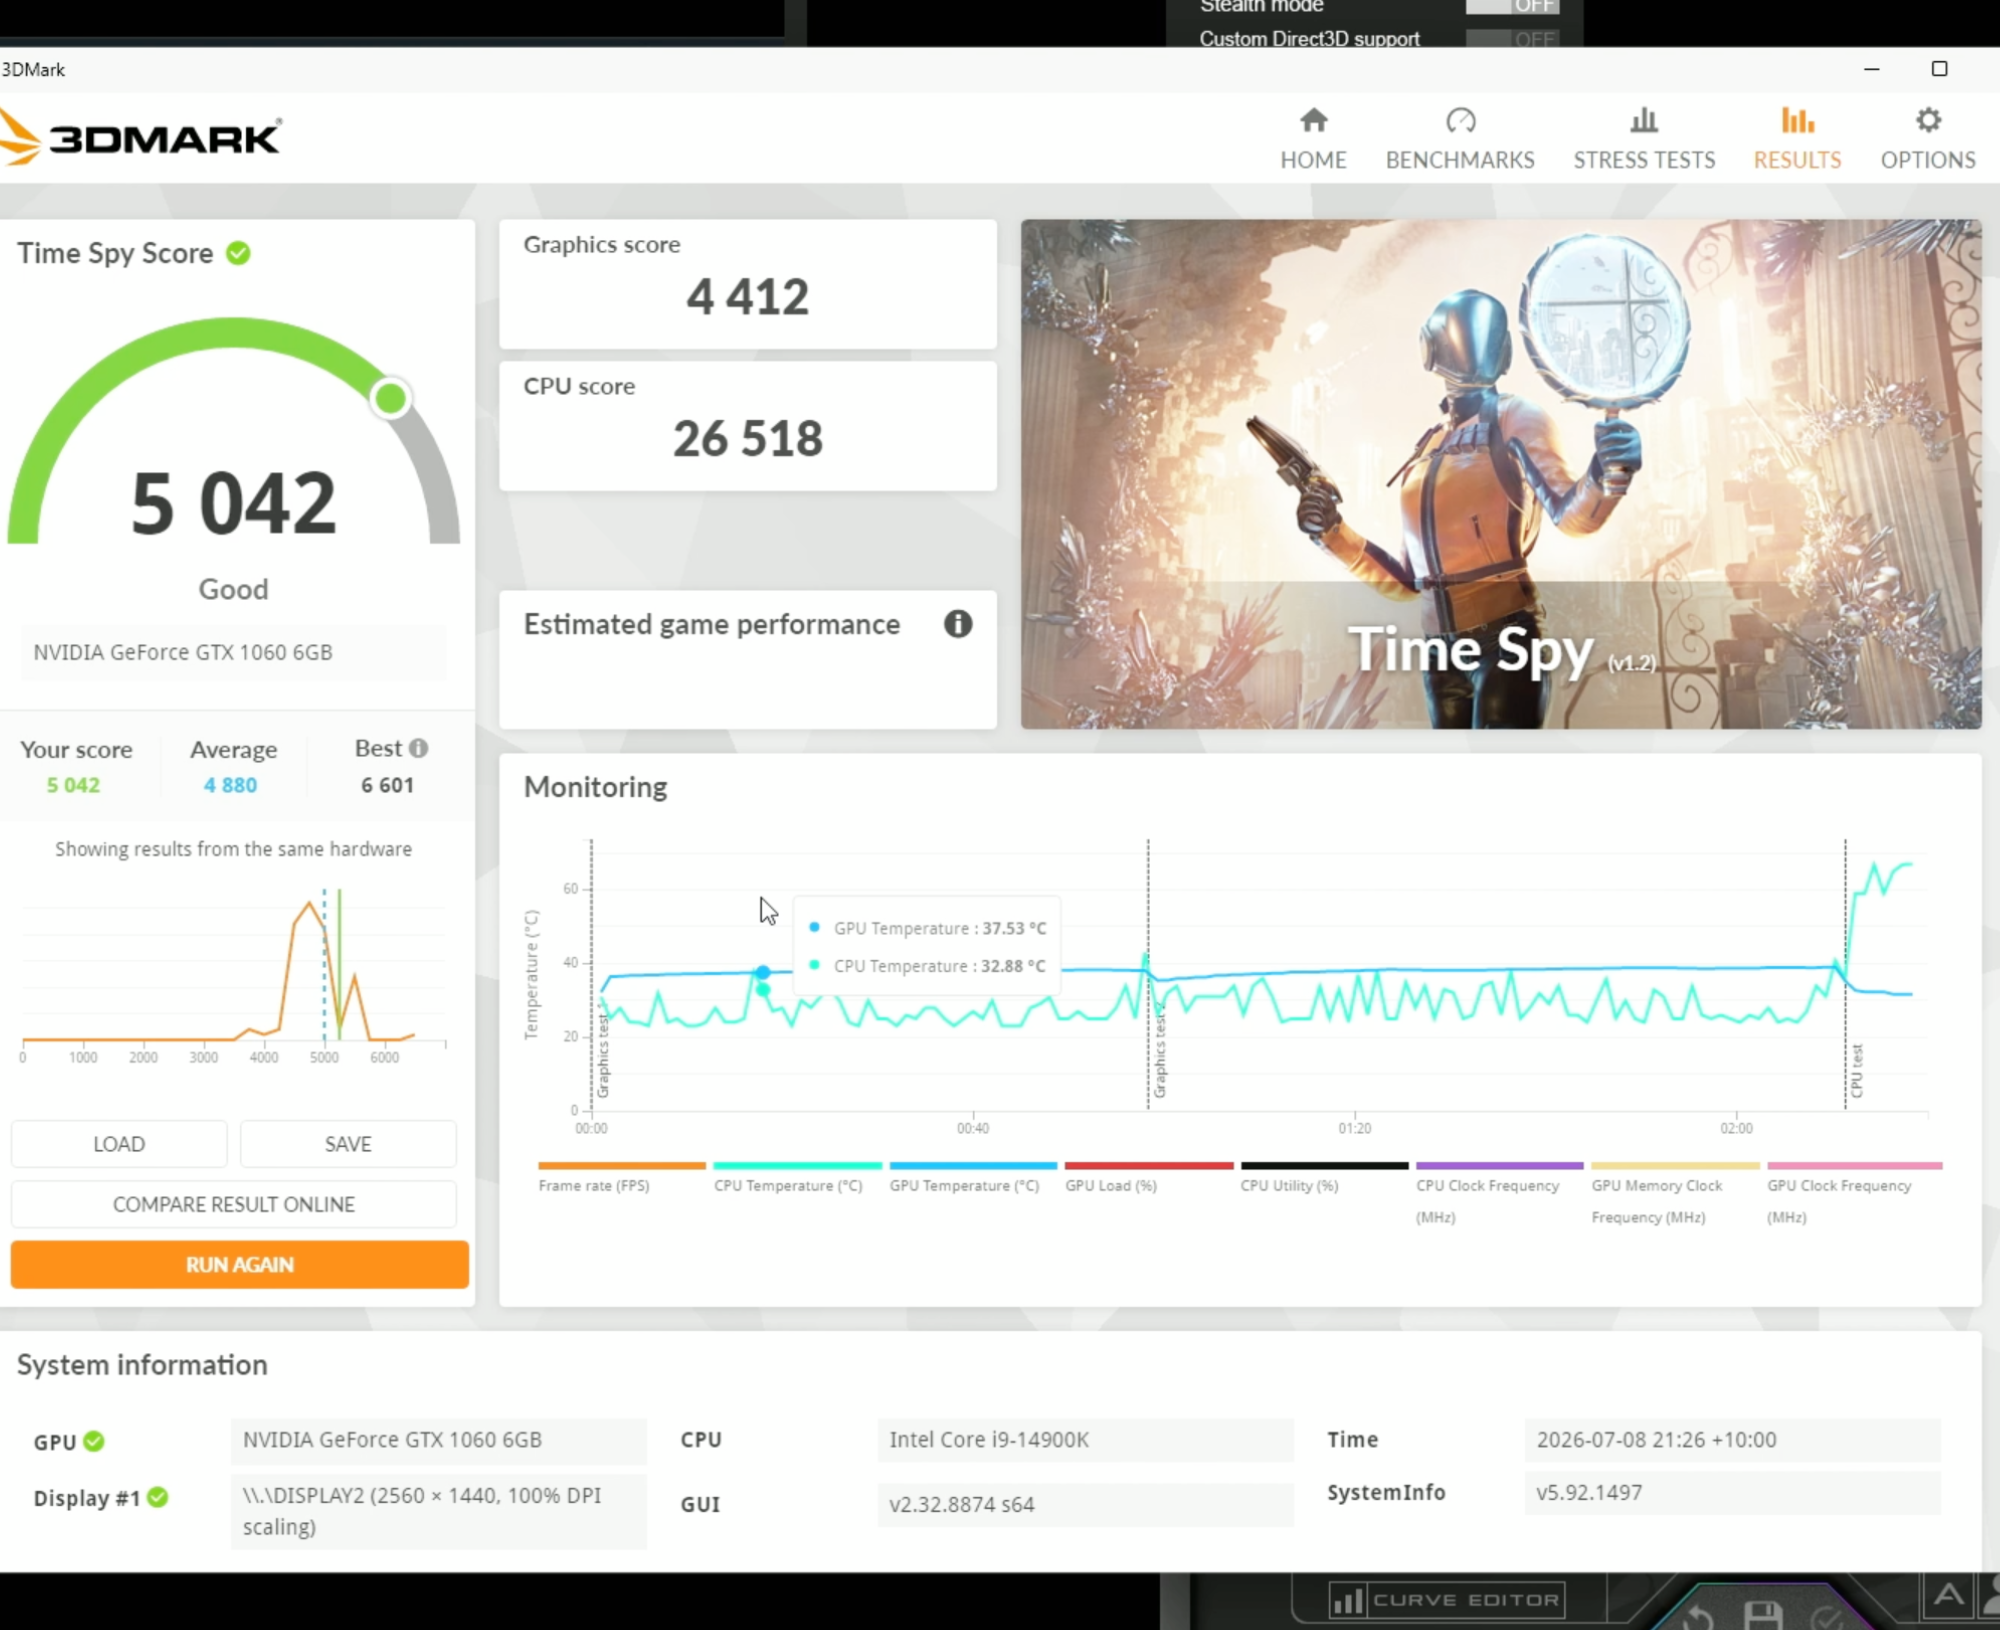This screenshot has height=1630, width=2000.
Task: Open the BENCHMARKS tab
Action: (x=1460, y=139)
